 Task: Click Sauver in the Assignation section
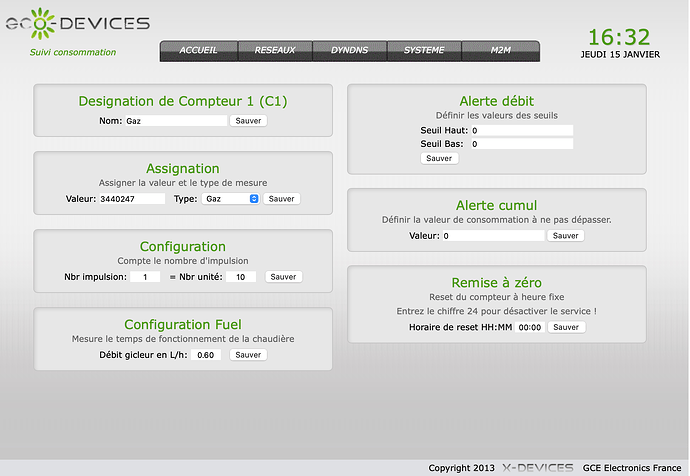pos(282,199)
